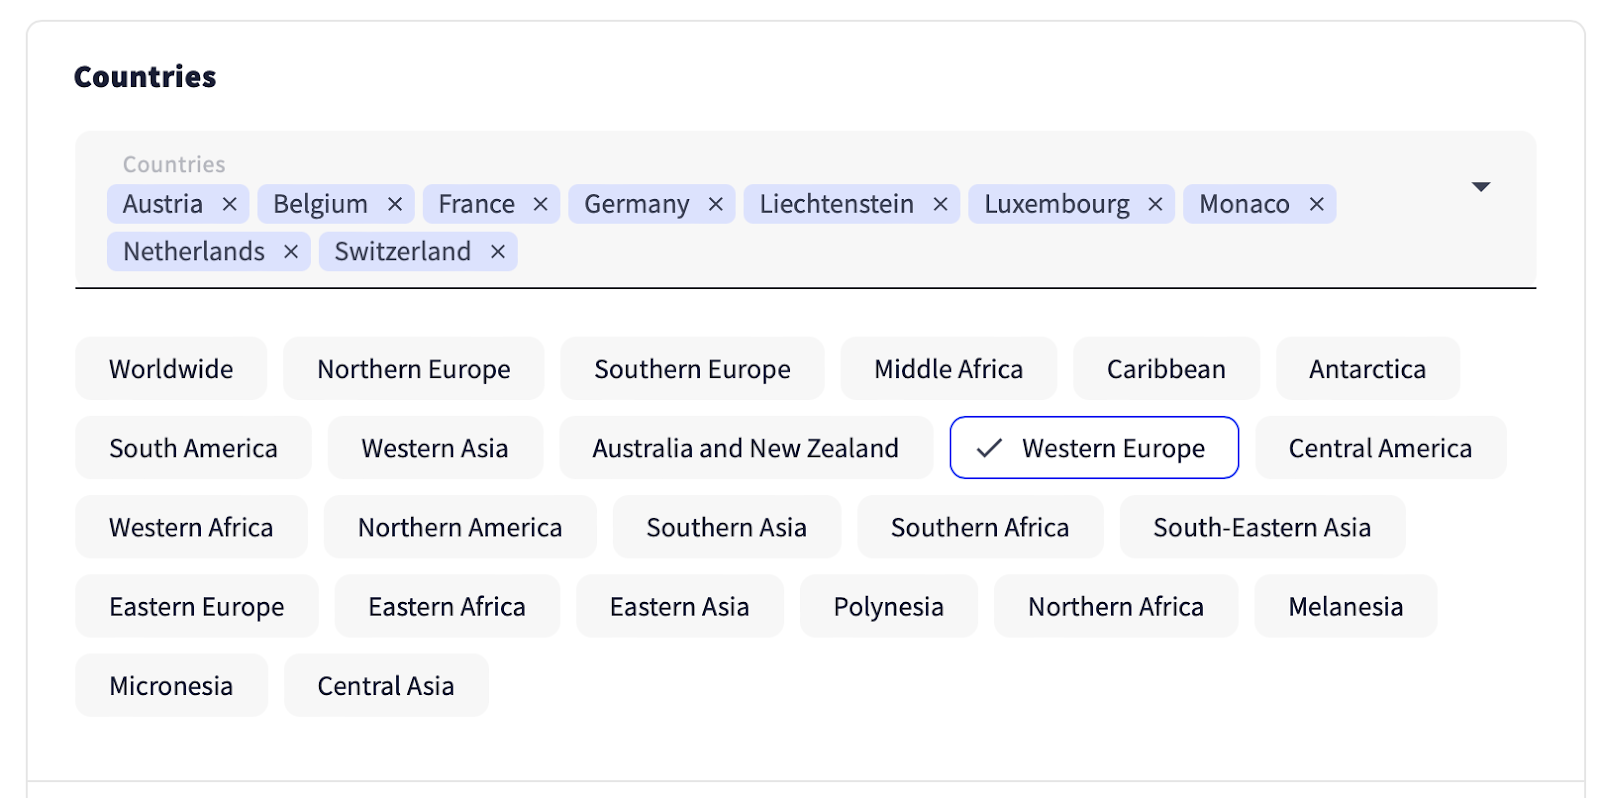The image size is (1600, 798).
Task: Dismiss the Monaco chip
Action: pos(1316,204)
